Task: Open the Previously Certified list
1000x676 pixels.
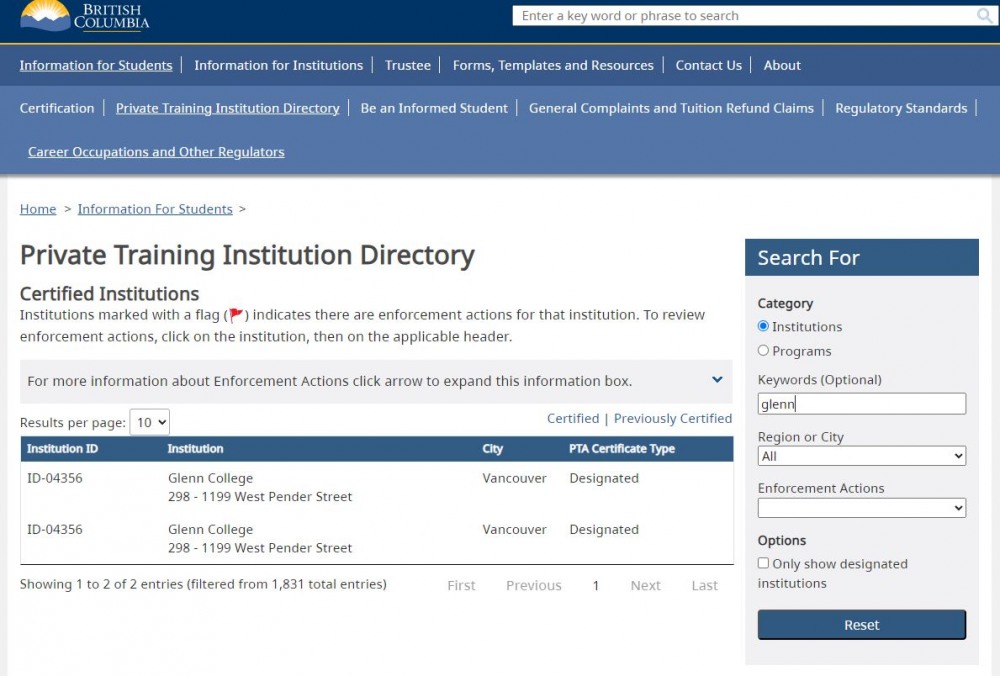Action: point(673,419)
